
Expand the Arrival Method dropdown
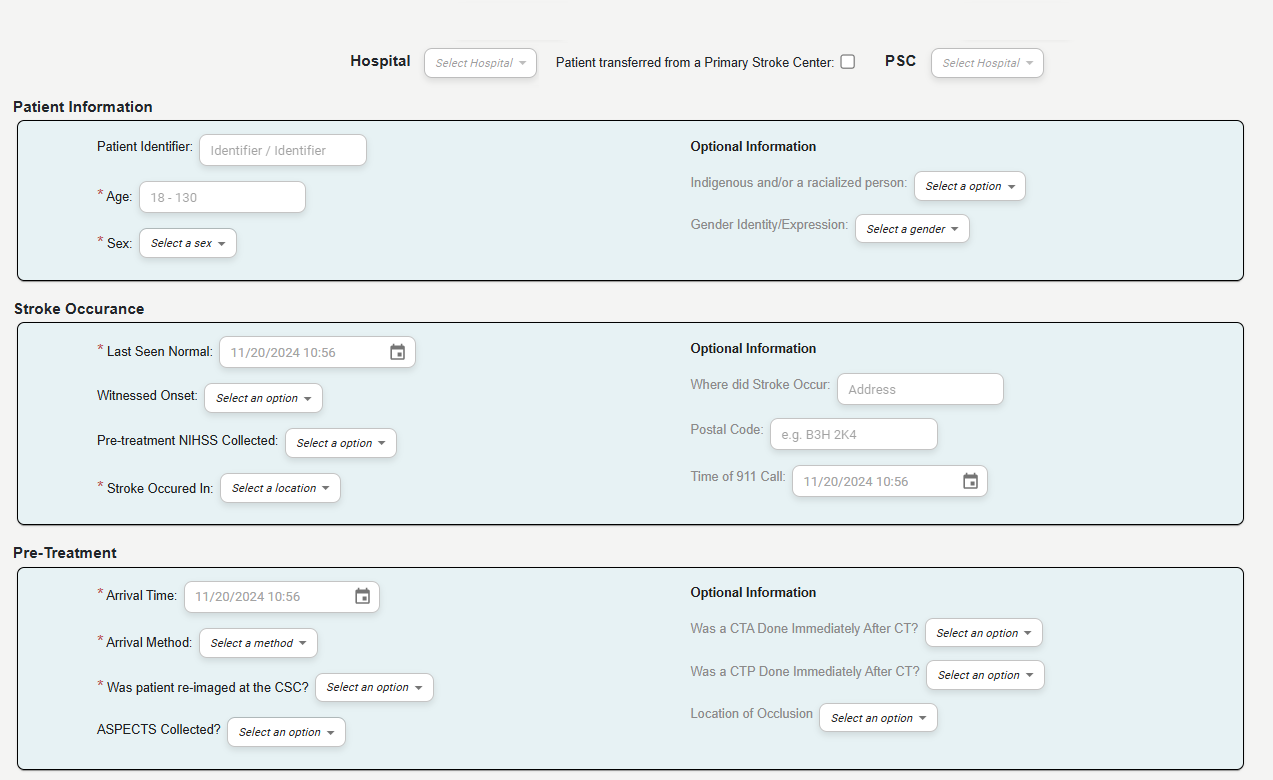click(x=258, y=643)
